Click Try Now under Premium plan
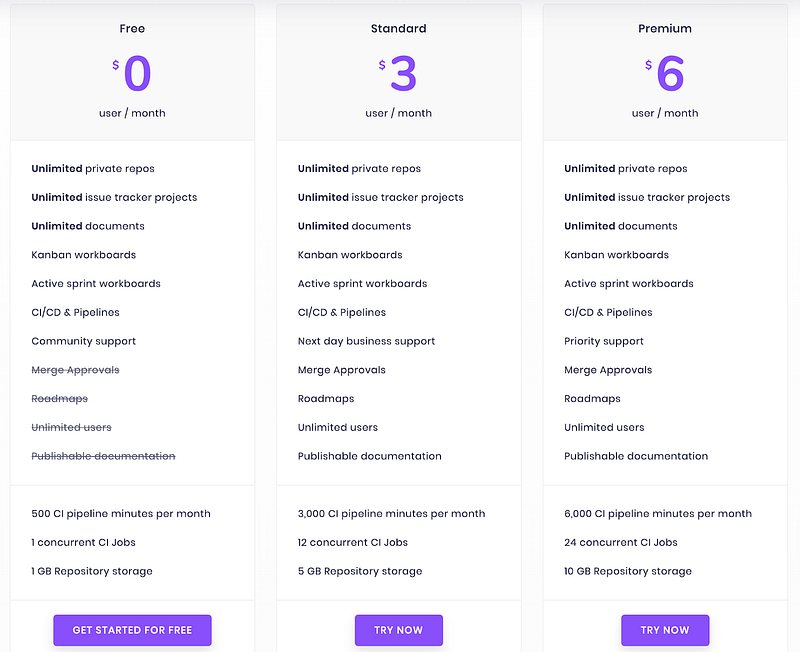Image resolution: width=800 pixels, height=652 pixels. 665,630
